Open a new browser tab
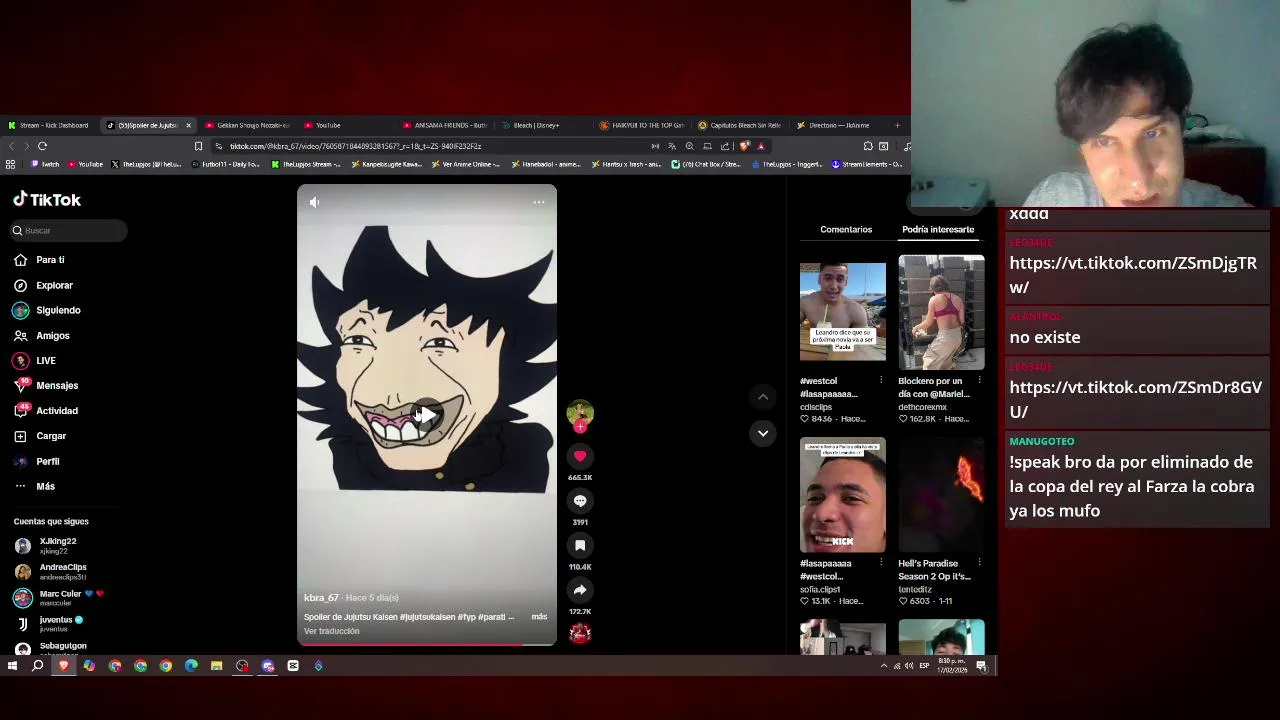 pyautogui.click(x=897, y=125)
